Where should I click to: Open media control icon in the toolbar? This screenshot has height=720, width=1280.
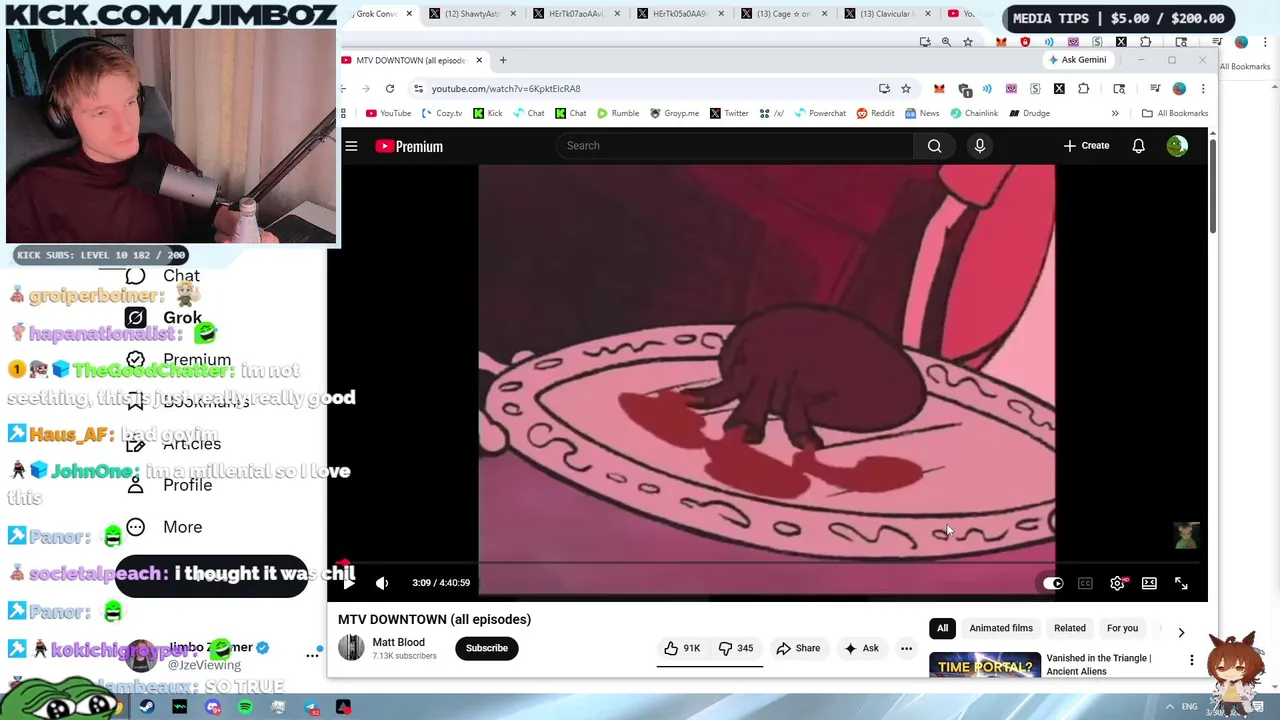coord(1155,89)
